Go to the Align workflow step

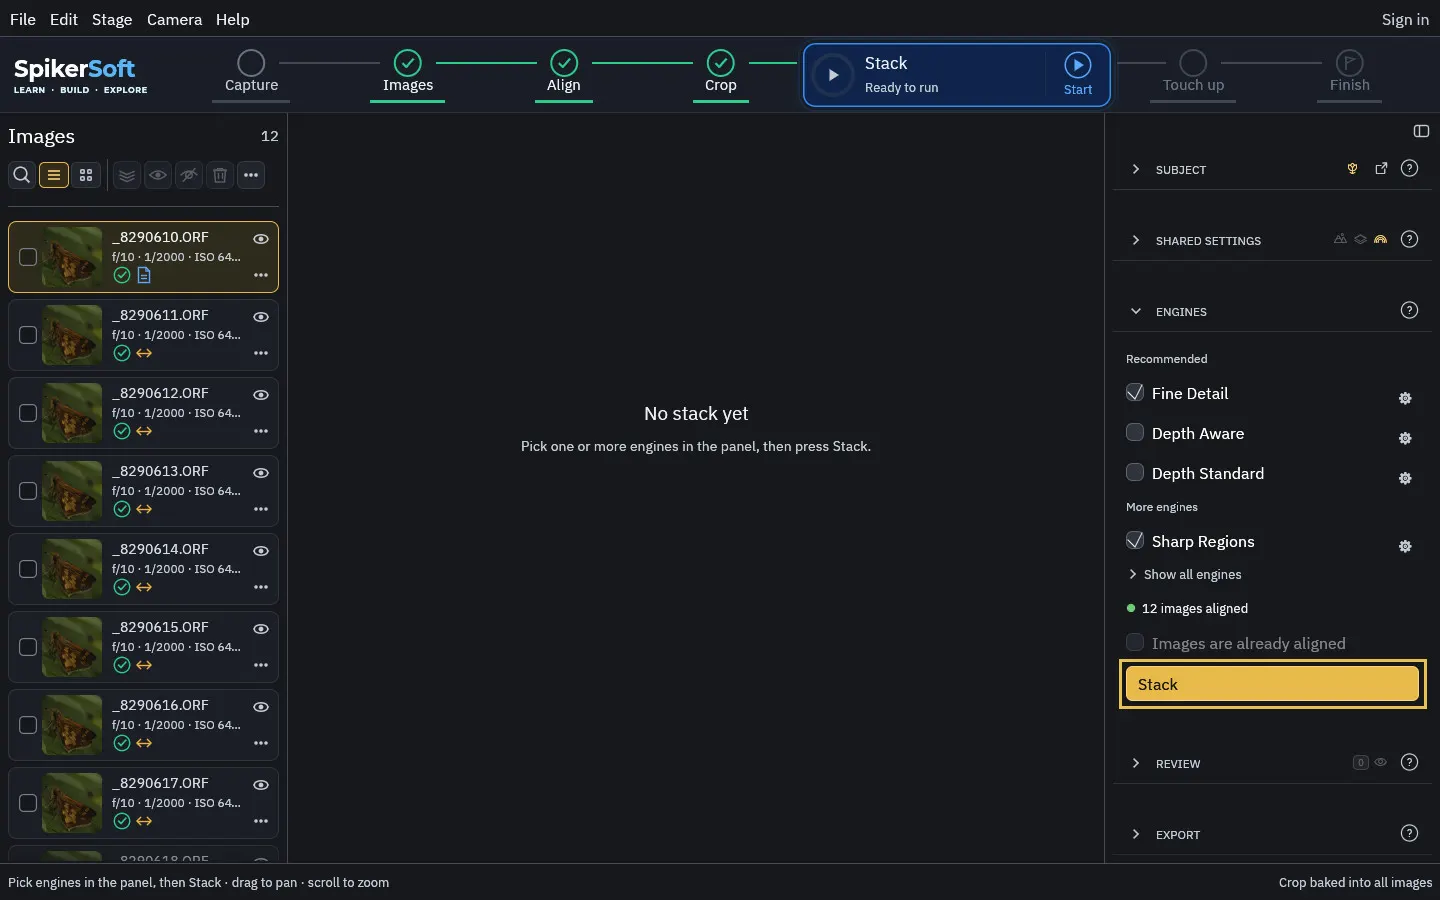564,73
